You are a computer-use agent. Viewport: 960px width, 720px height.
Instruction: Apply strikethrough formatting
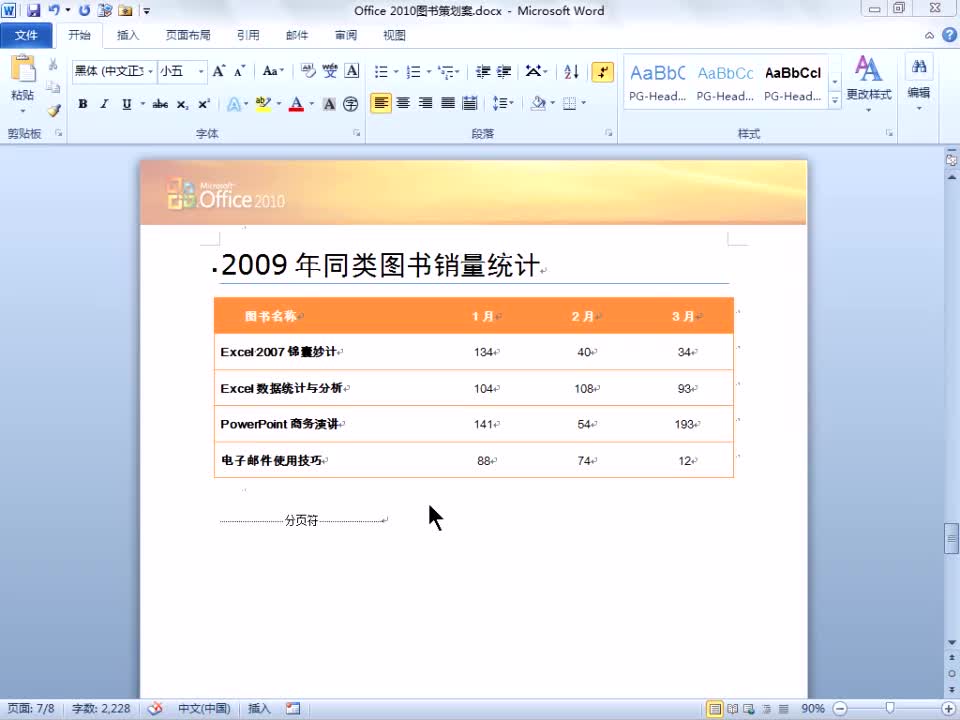click(160, 104)
